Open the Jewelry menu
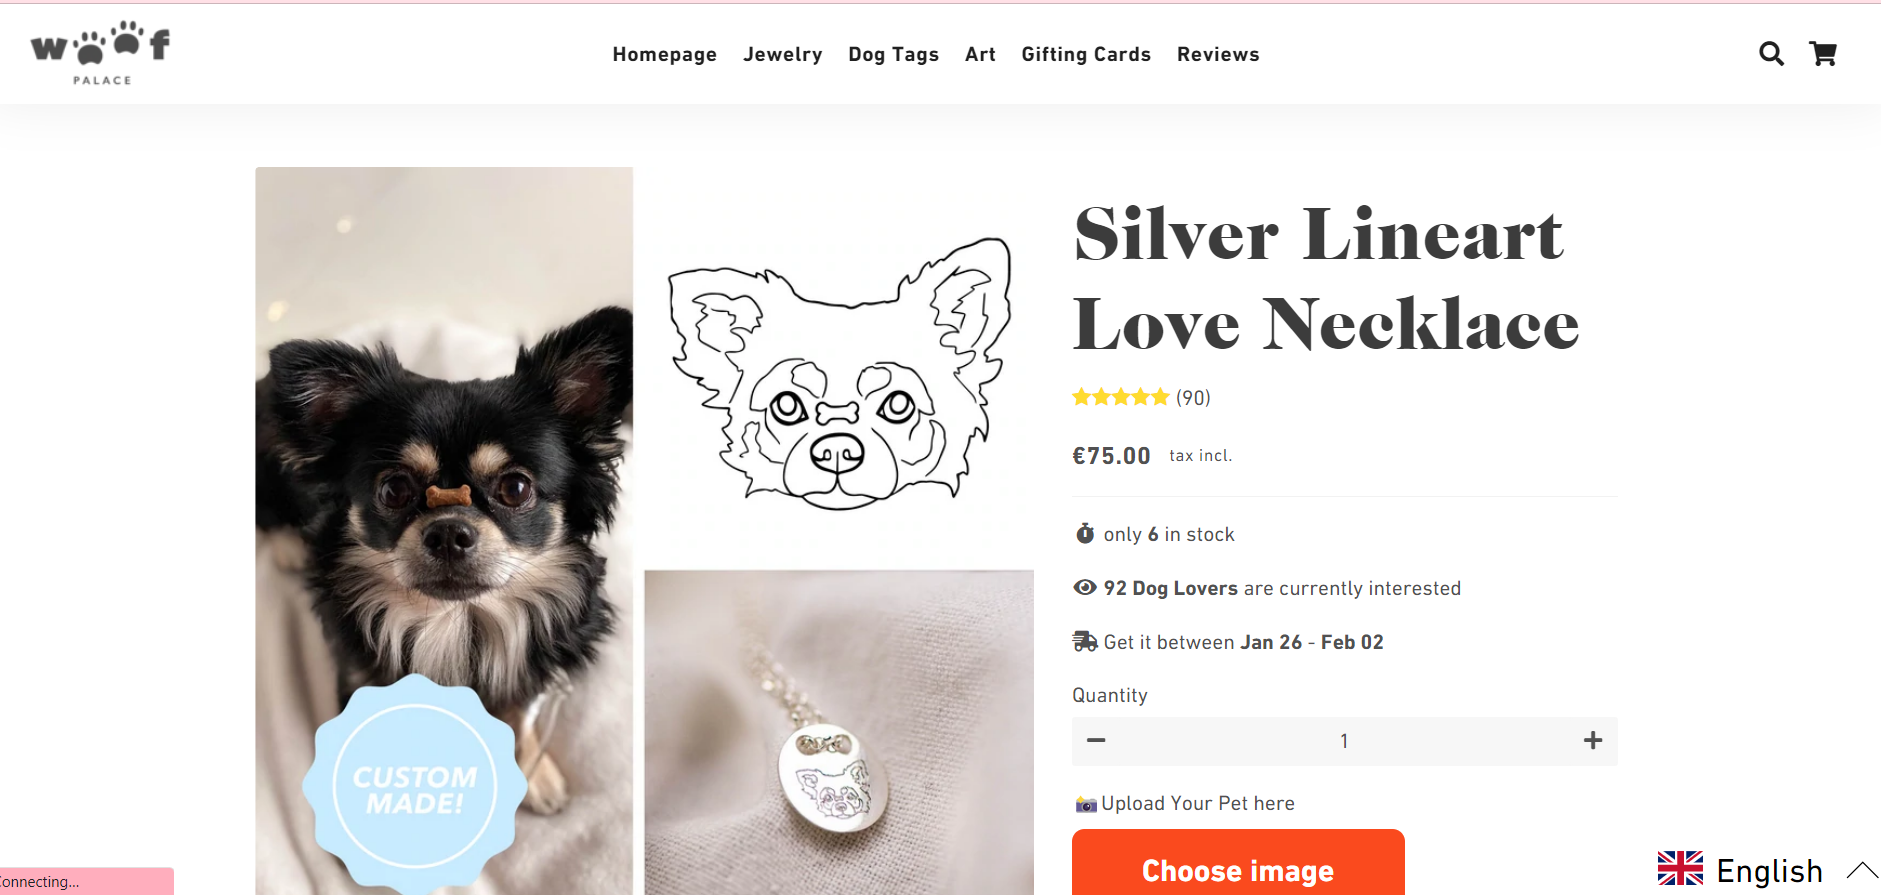Viewport: 1881px width, 895px height. (x=782, y=55)
